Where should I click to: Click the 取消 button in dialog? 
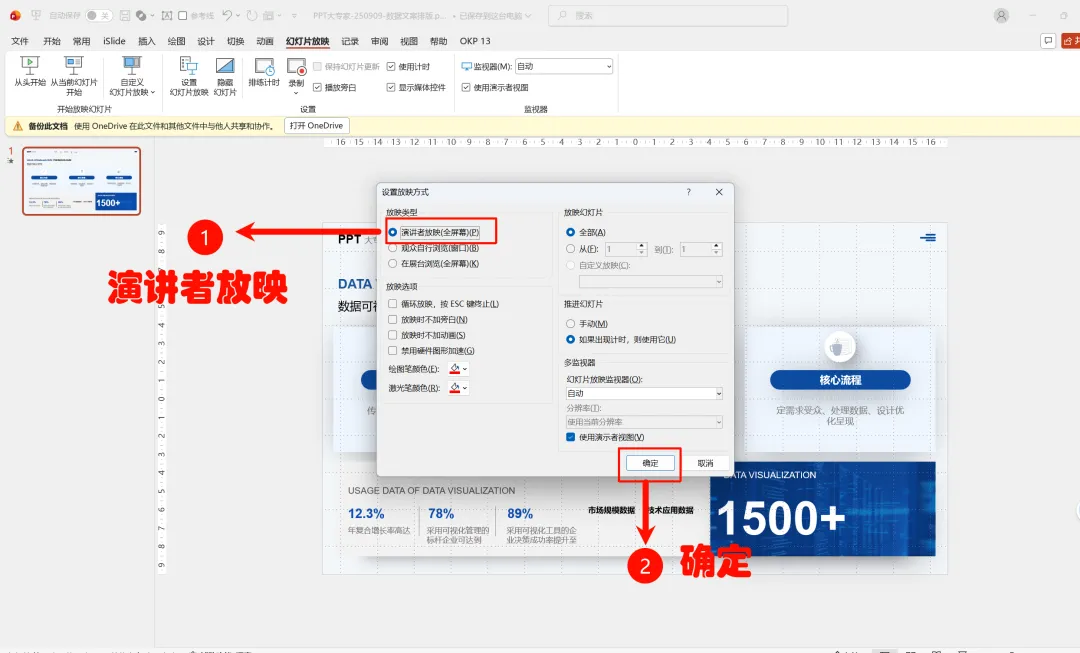705,464
